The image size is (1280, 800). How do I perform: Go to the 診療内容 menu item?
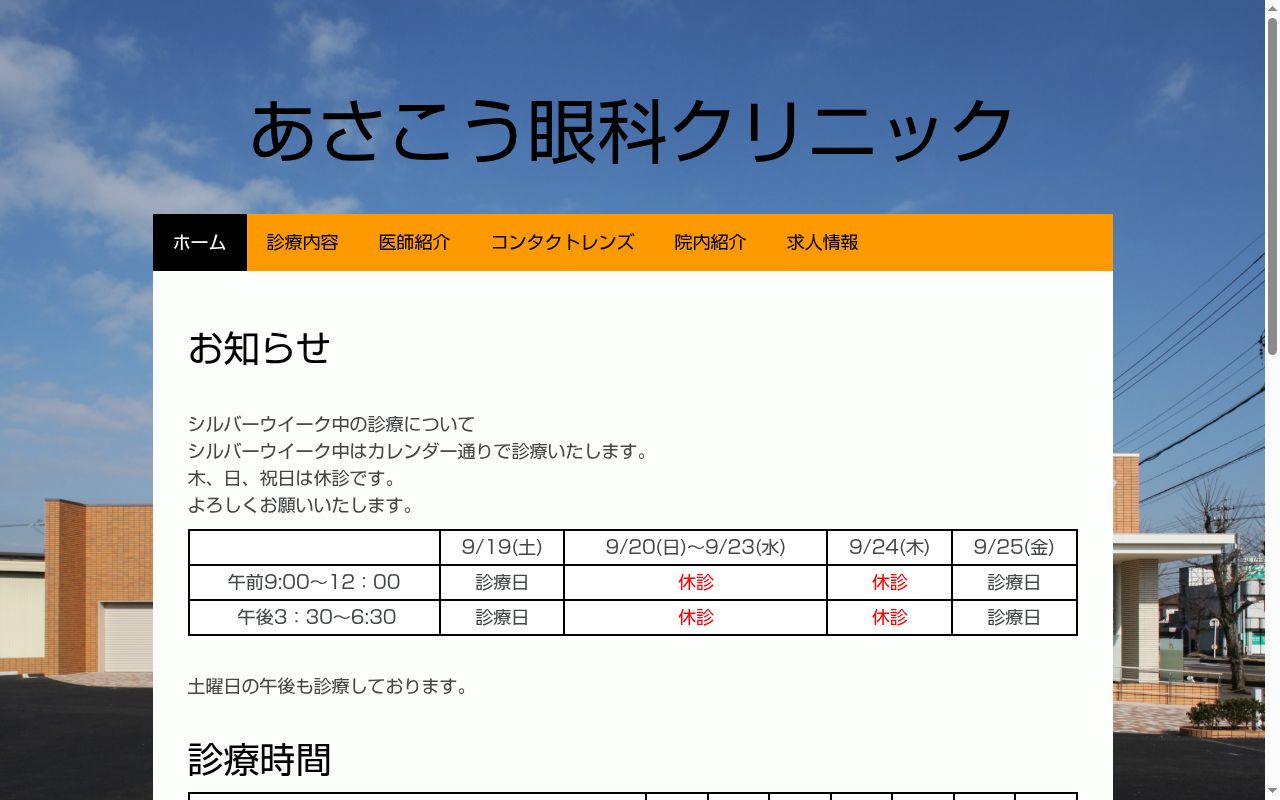coord(303,242)
